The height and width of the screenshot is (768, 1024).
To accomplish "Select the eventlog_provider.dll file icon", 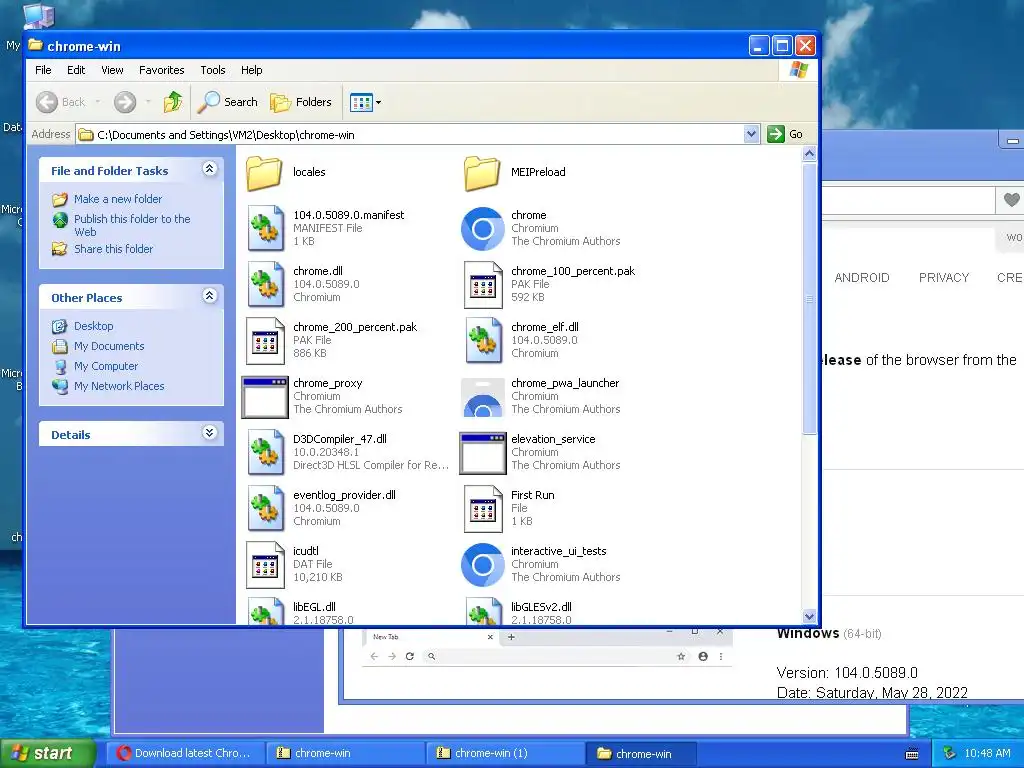I will click(x=265, y=508).
